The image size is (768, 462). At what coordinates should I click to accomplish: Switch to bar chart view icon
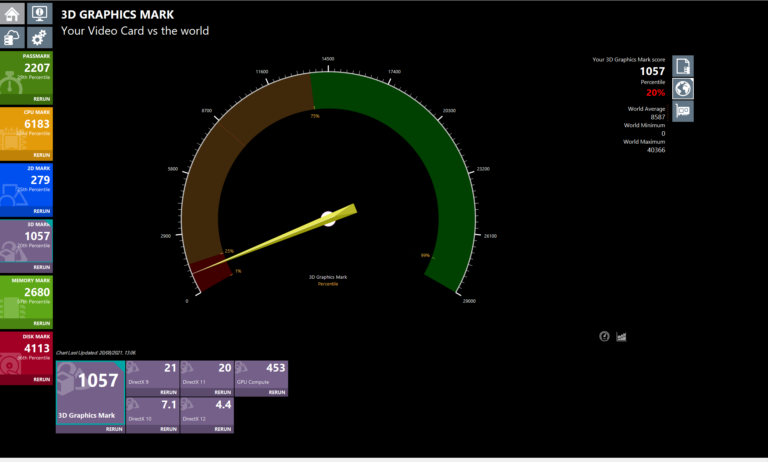[x=621, y=336]
